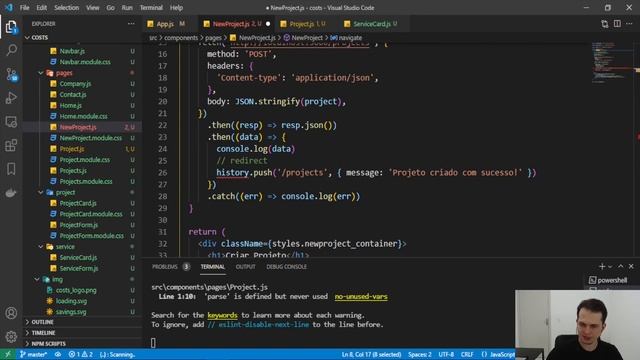Viewport: 640px width, 360px height.
Task: Close the terminal panel
Action: tap(631, 267)
